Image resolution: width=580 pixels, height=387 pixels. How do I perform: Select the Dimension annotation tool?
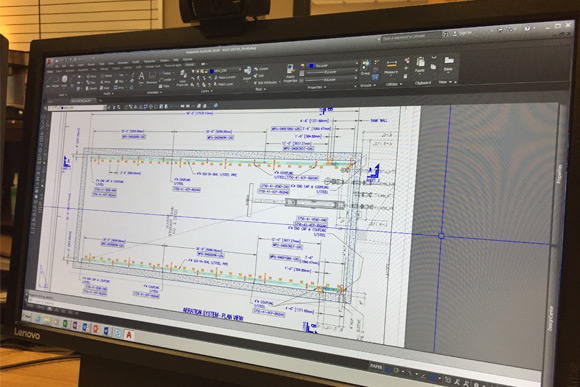point(152,78)
